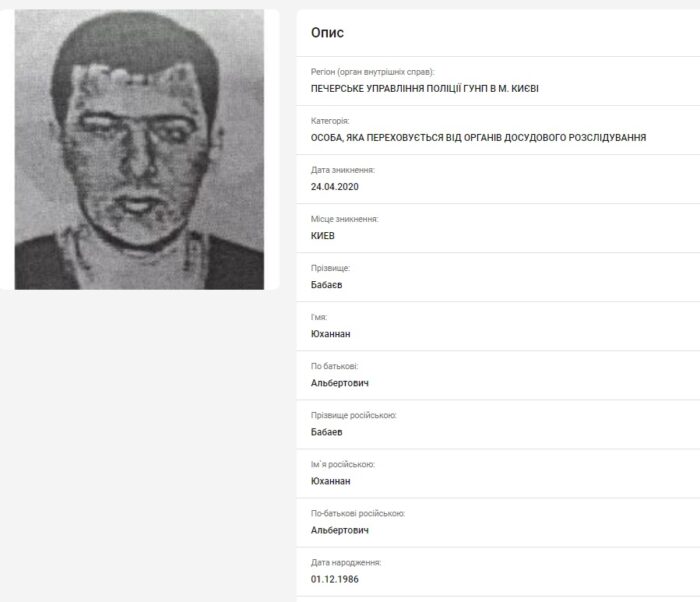The width and height of the screenshot is (700, 602).
Task: Click the disappearance date 24.04.2020
Action: pos(334,187)
